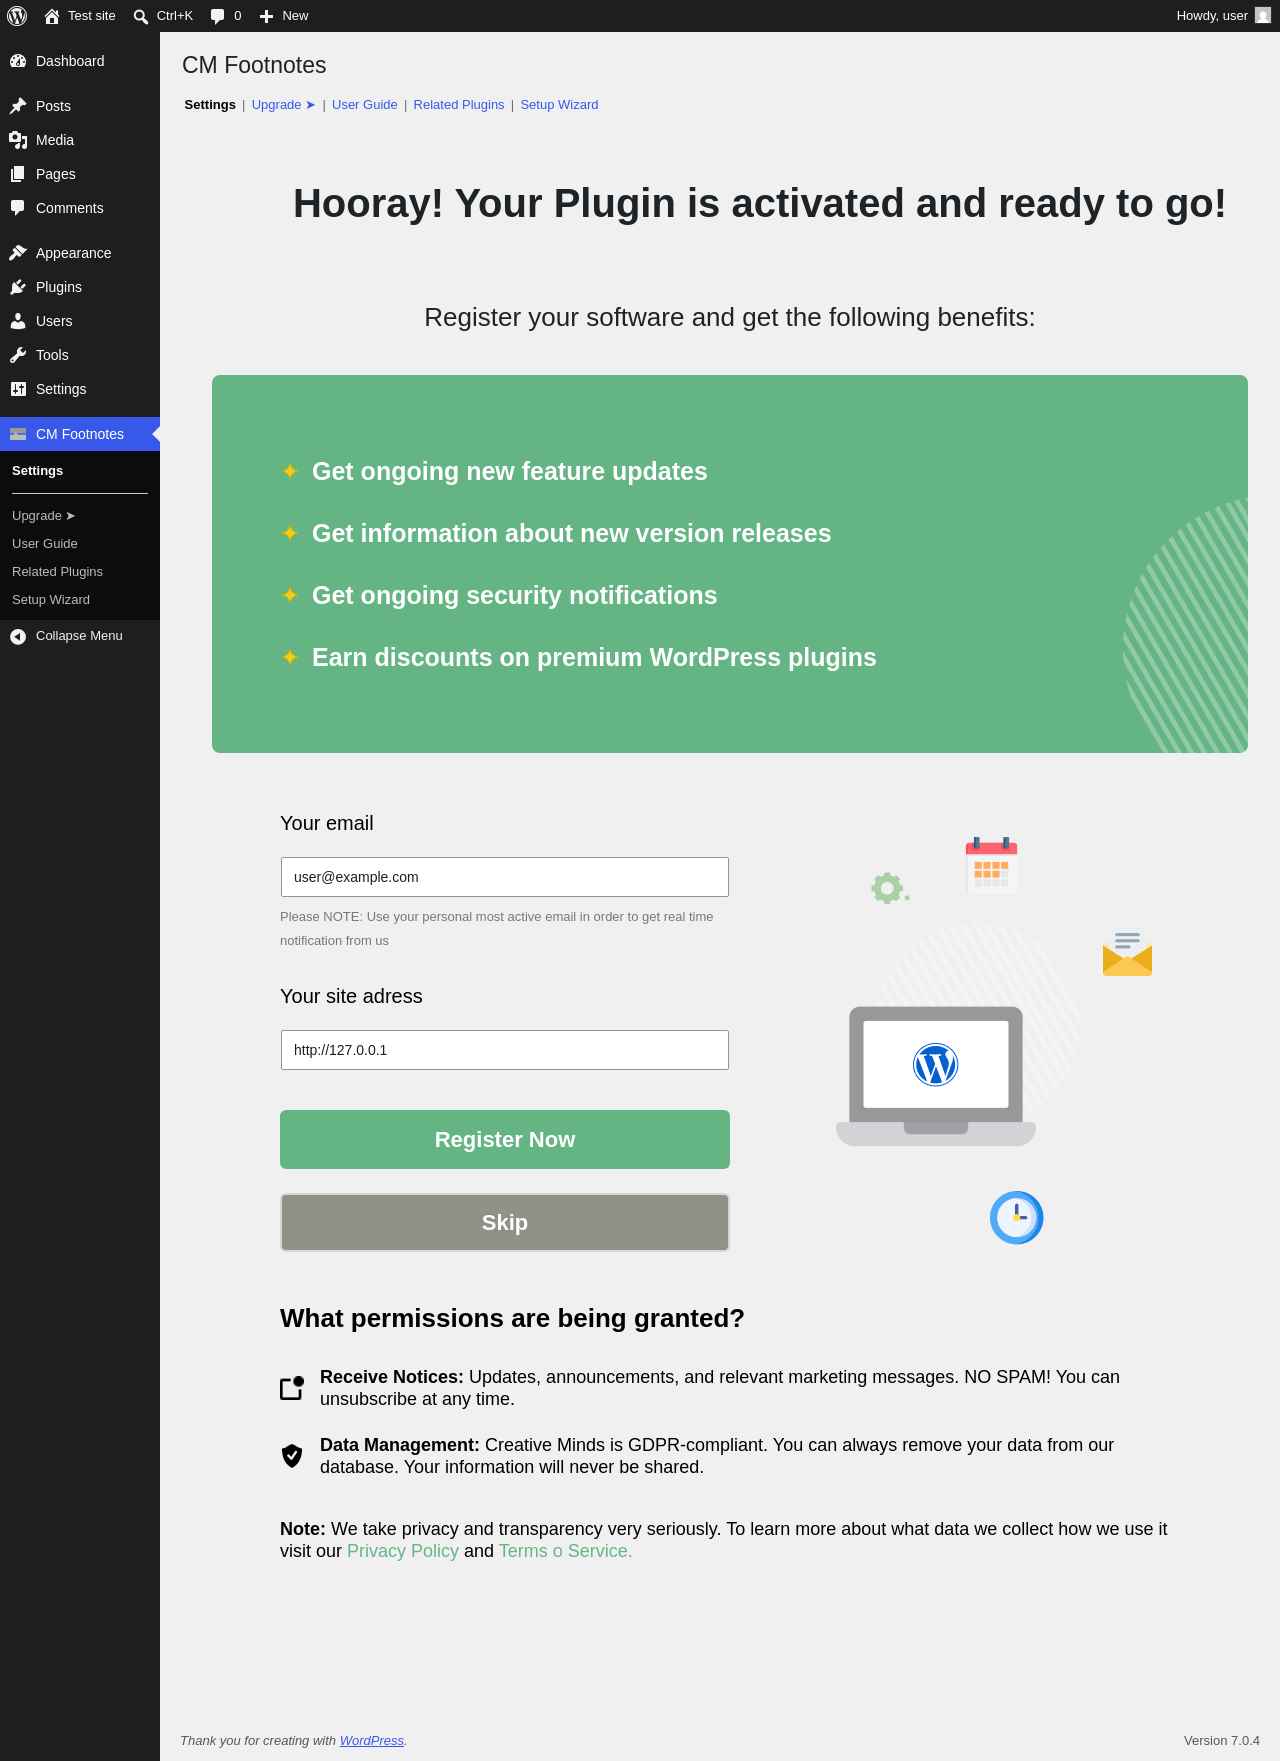1280x1761 pixels.
Task: Collapse the admin sidebar menu
Action: (x=80, y=636)
